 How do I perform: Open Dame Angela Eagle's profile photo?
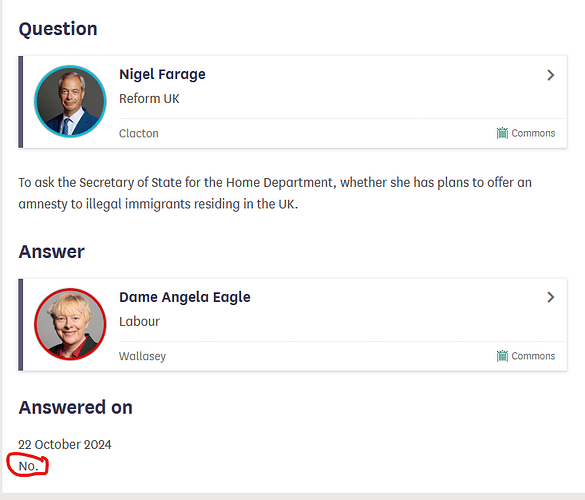(x=70, y=324)
